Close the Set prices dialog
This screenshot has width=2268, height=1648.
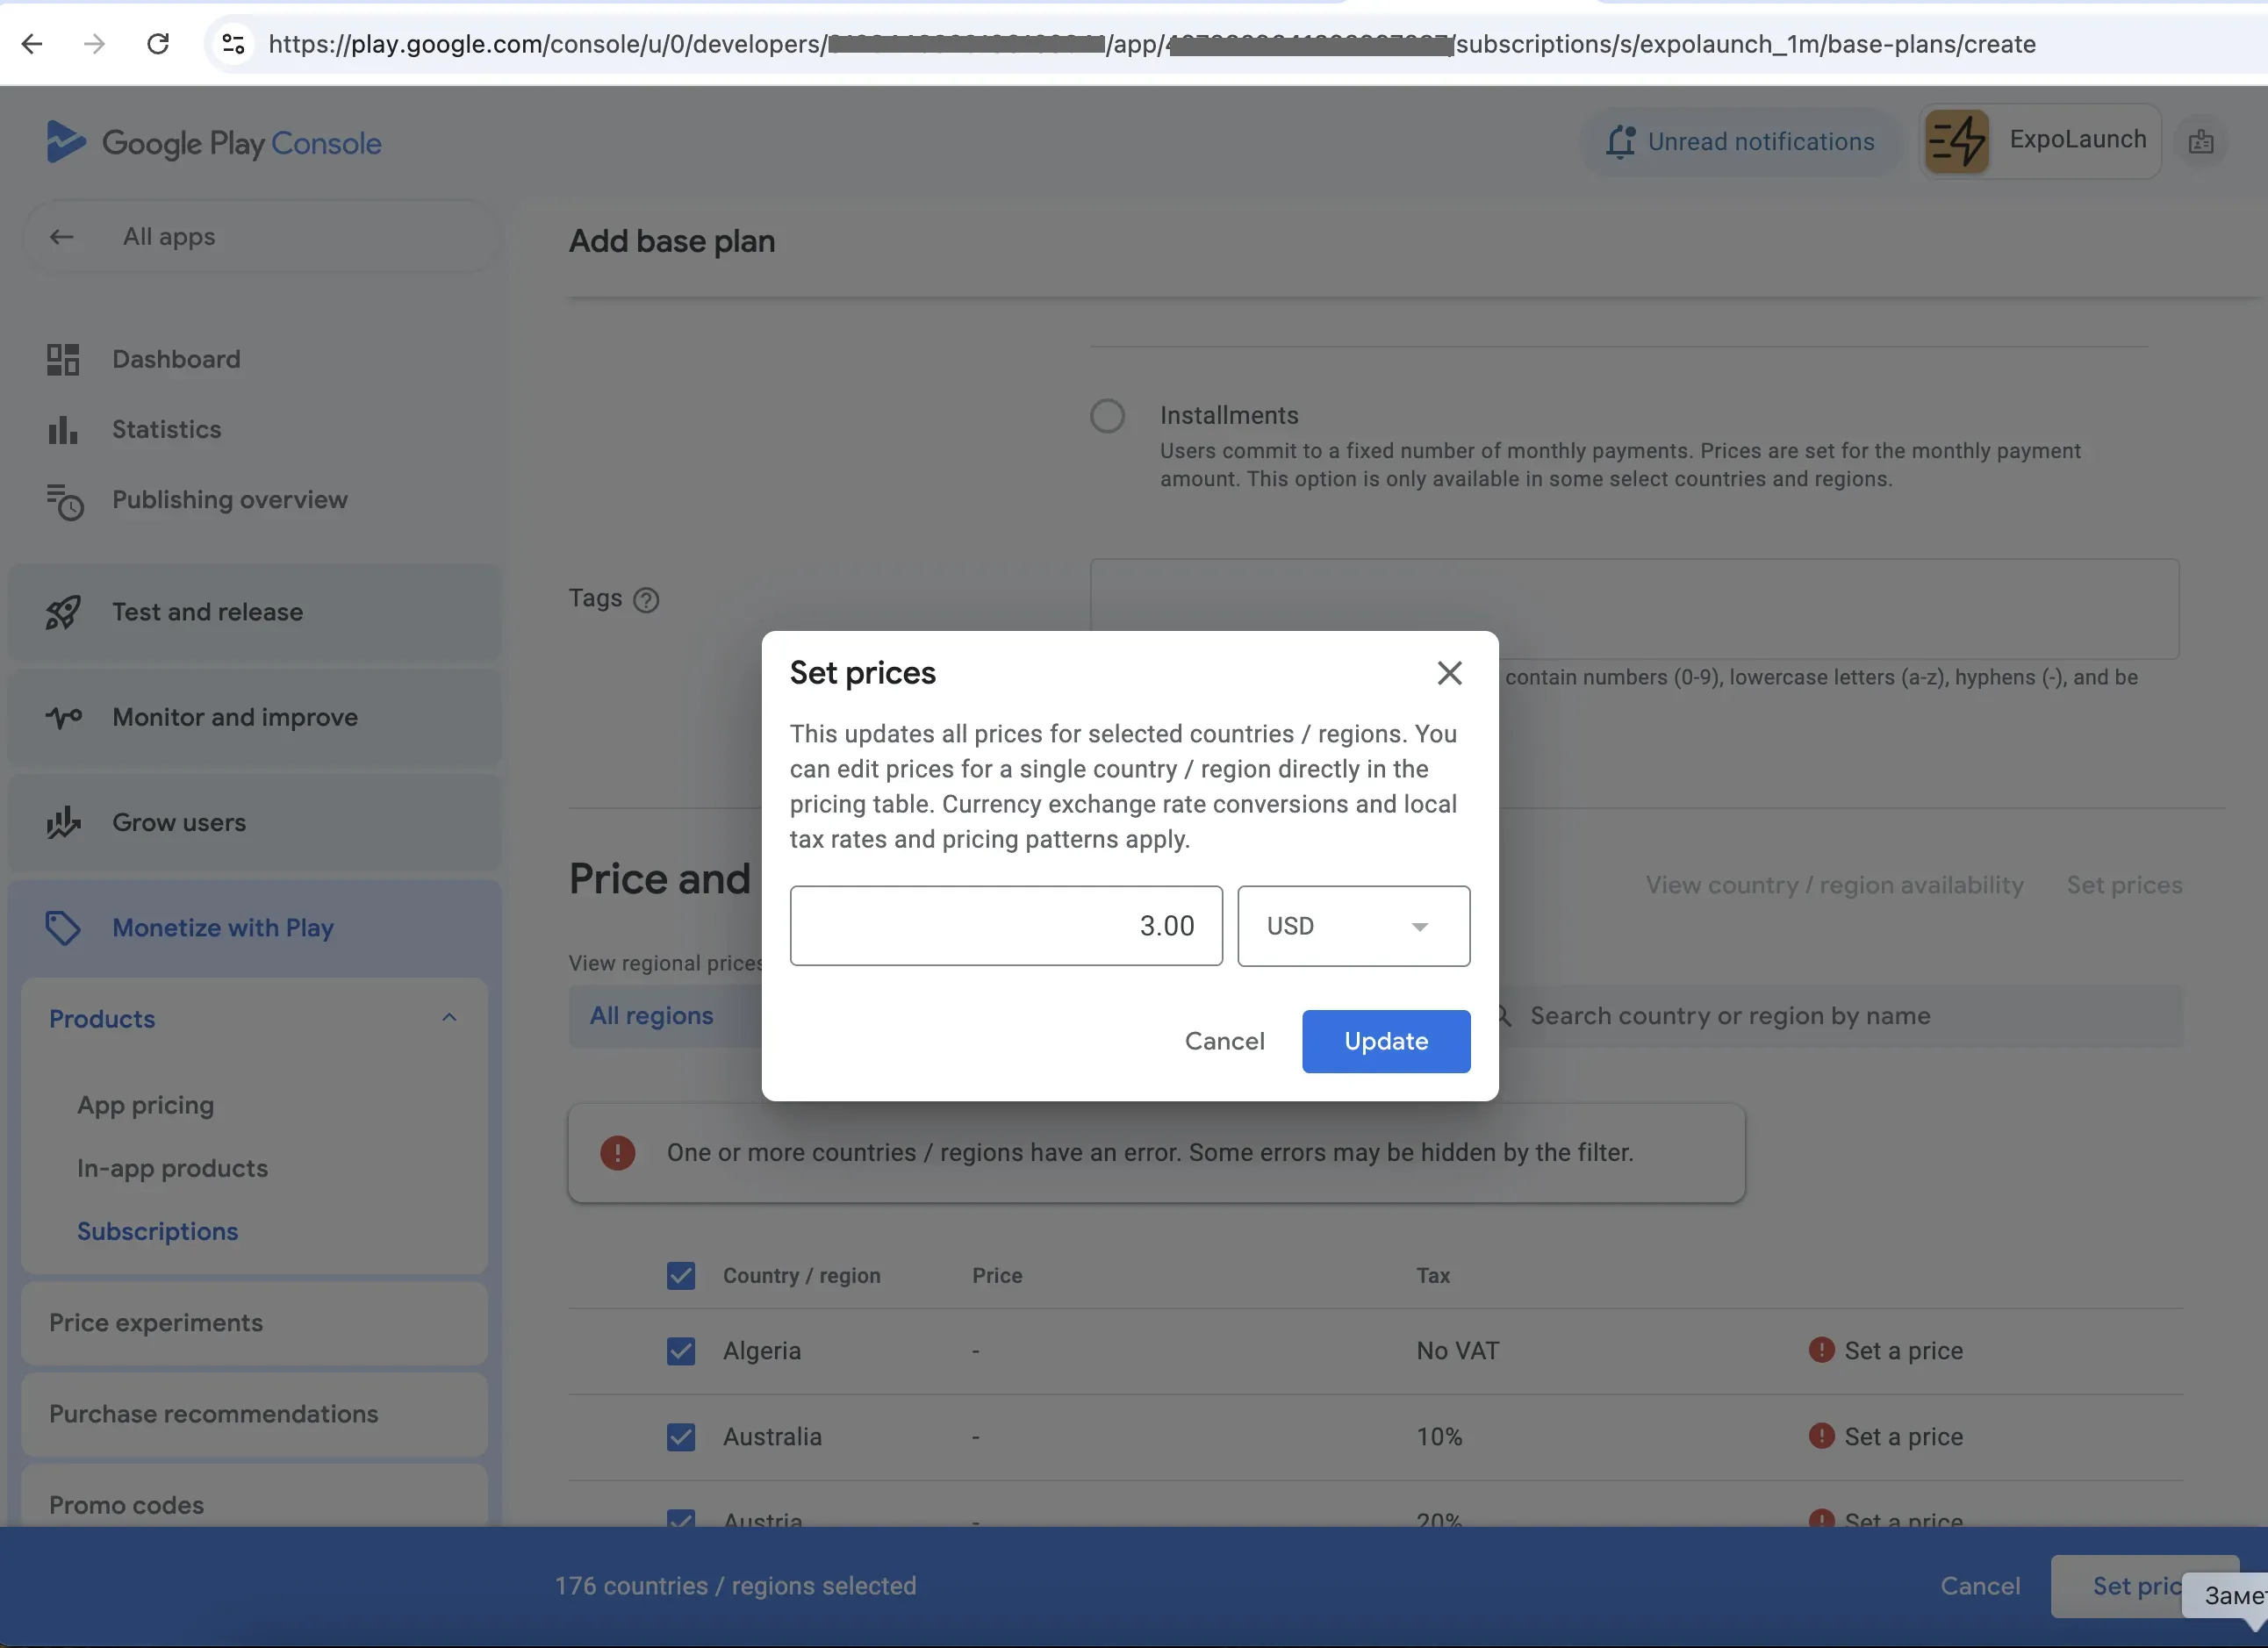point(1450,673)
